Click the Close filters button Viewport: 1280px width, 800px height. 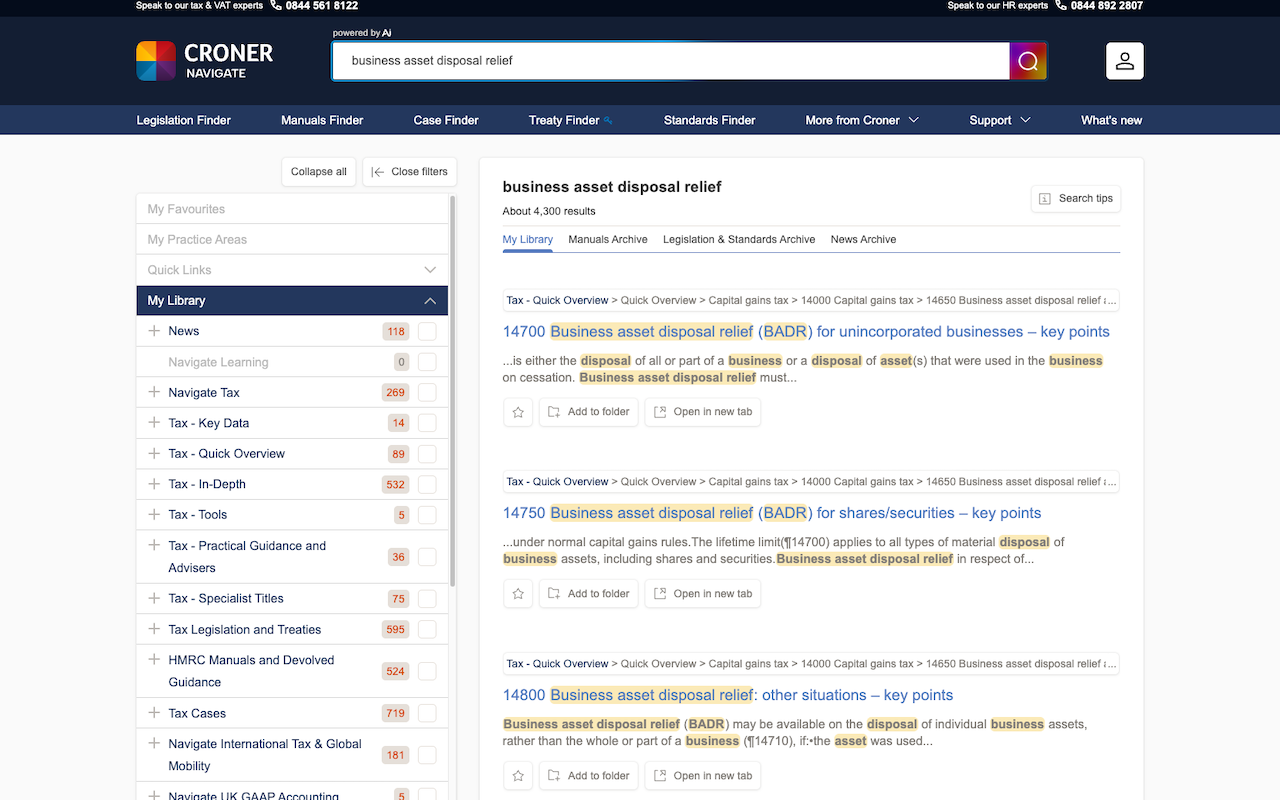[x=410, y=172]
